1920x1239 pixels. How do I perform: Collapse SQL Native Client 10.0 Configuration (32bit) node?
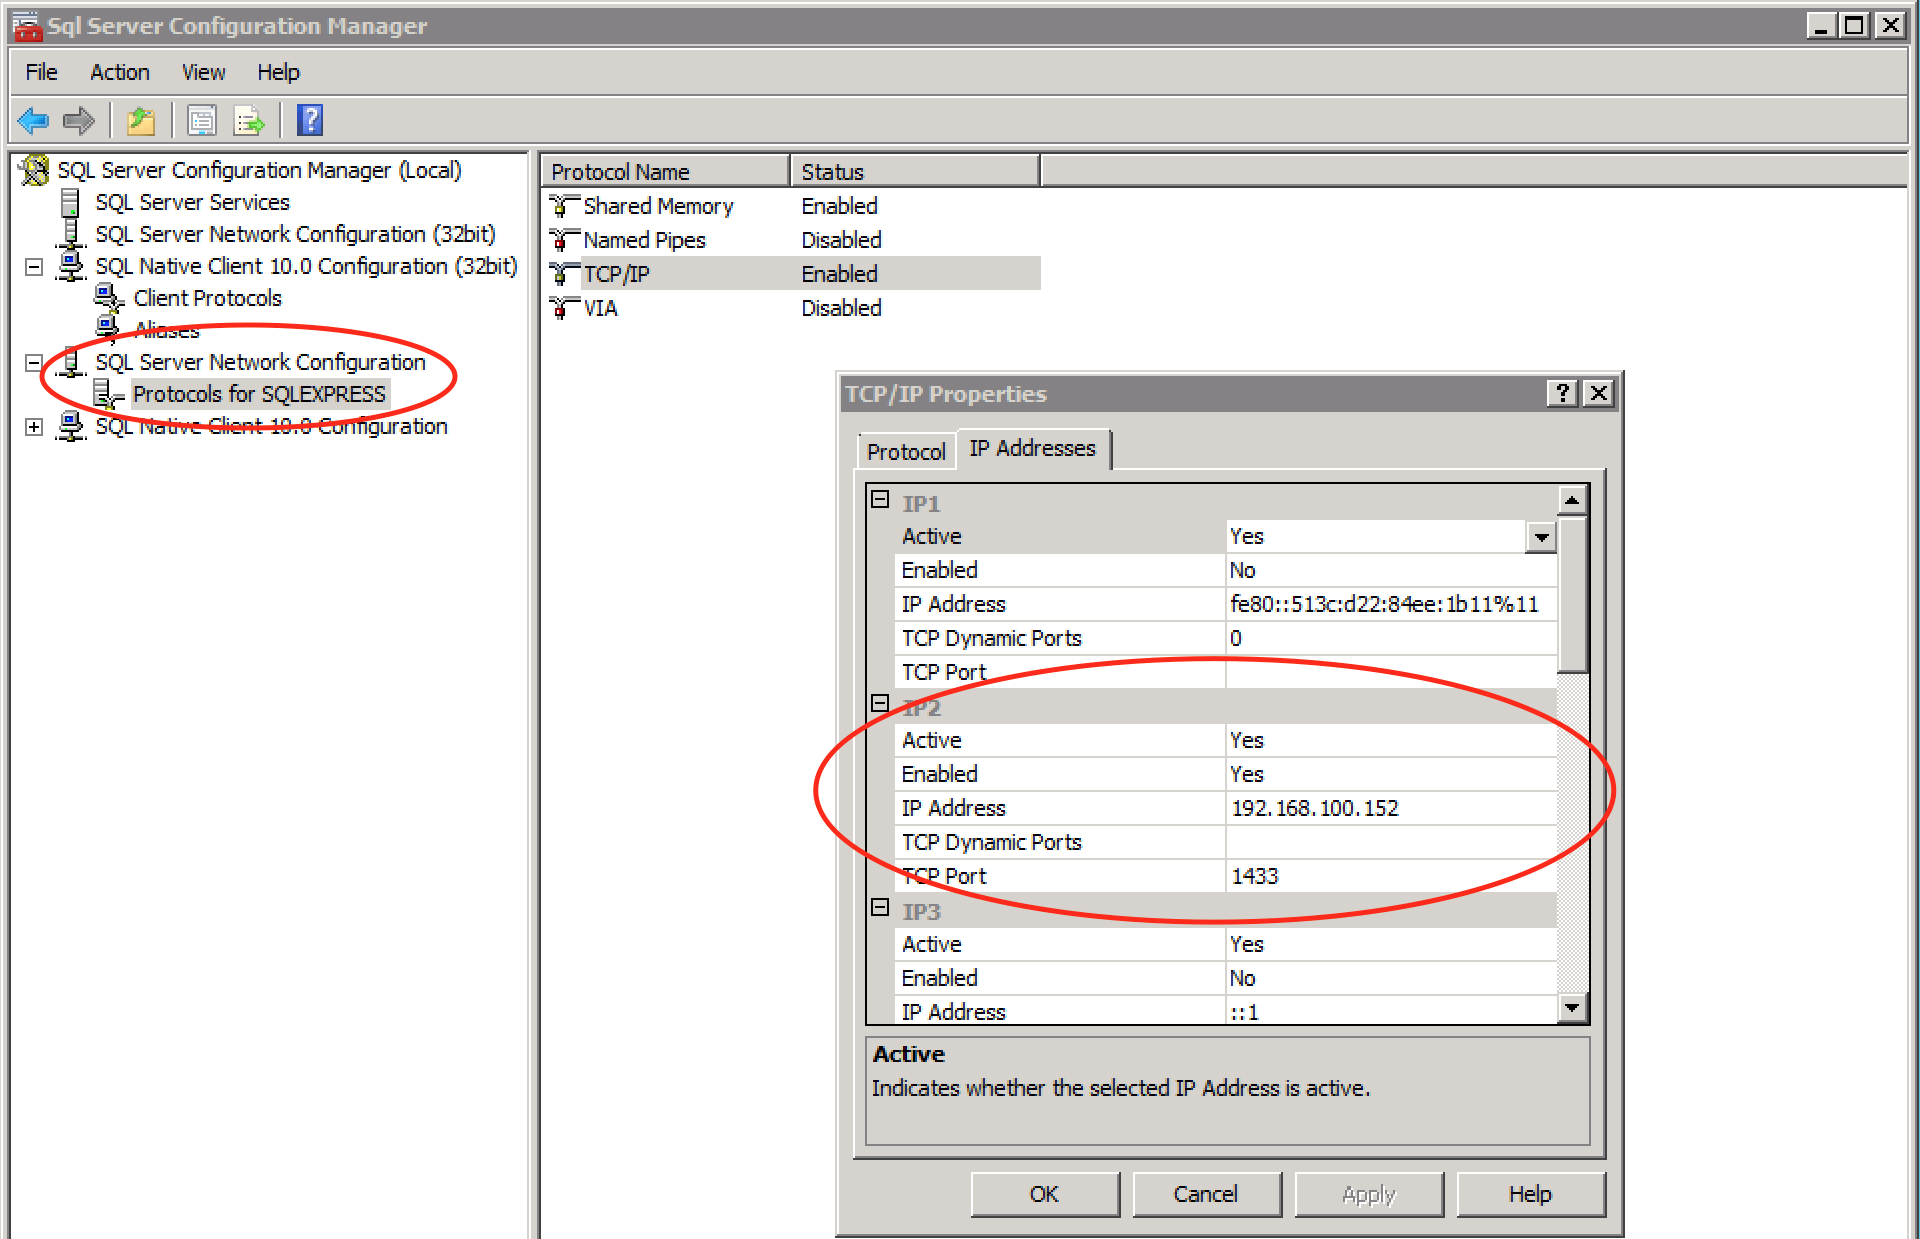tap(34, 267)
